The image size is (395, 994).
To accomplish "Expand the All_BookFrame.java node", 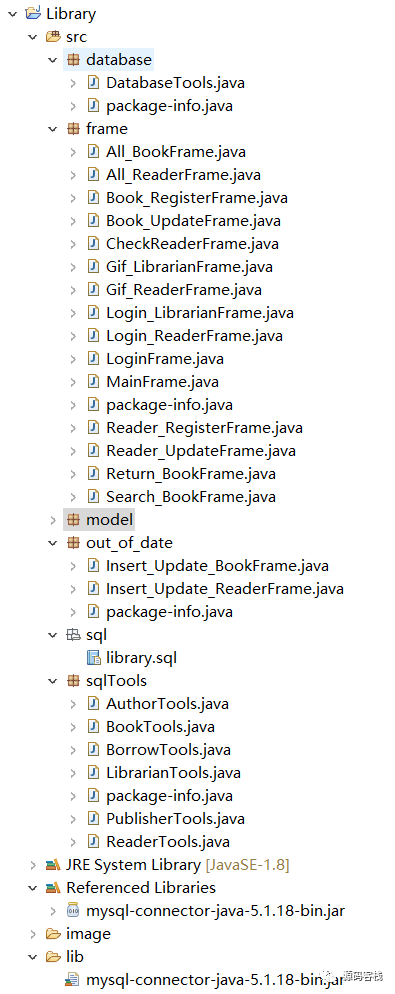I will click(74, 152).
